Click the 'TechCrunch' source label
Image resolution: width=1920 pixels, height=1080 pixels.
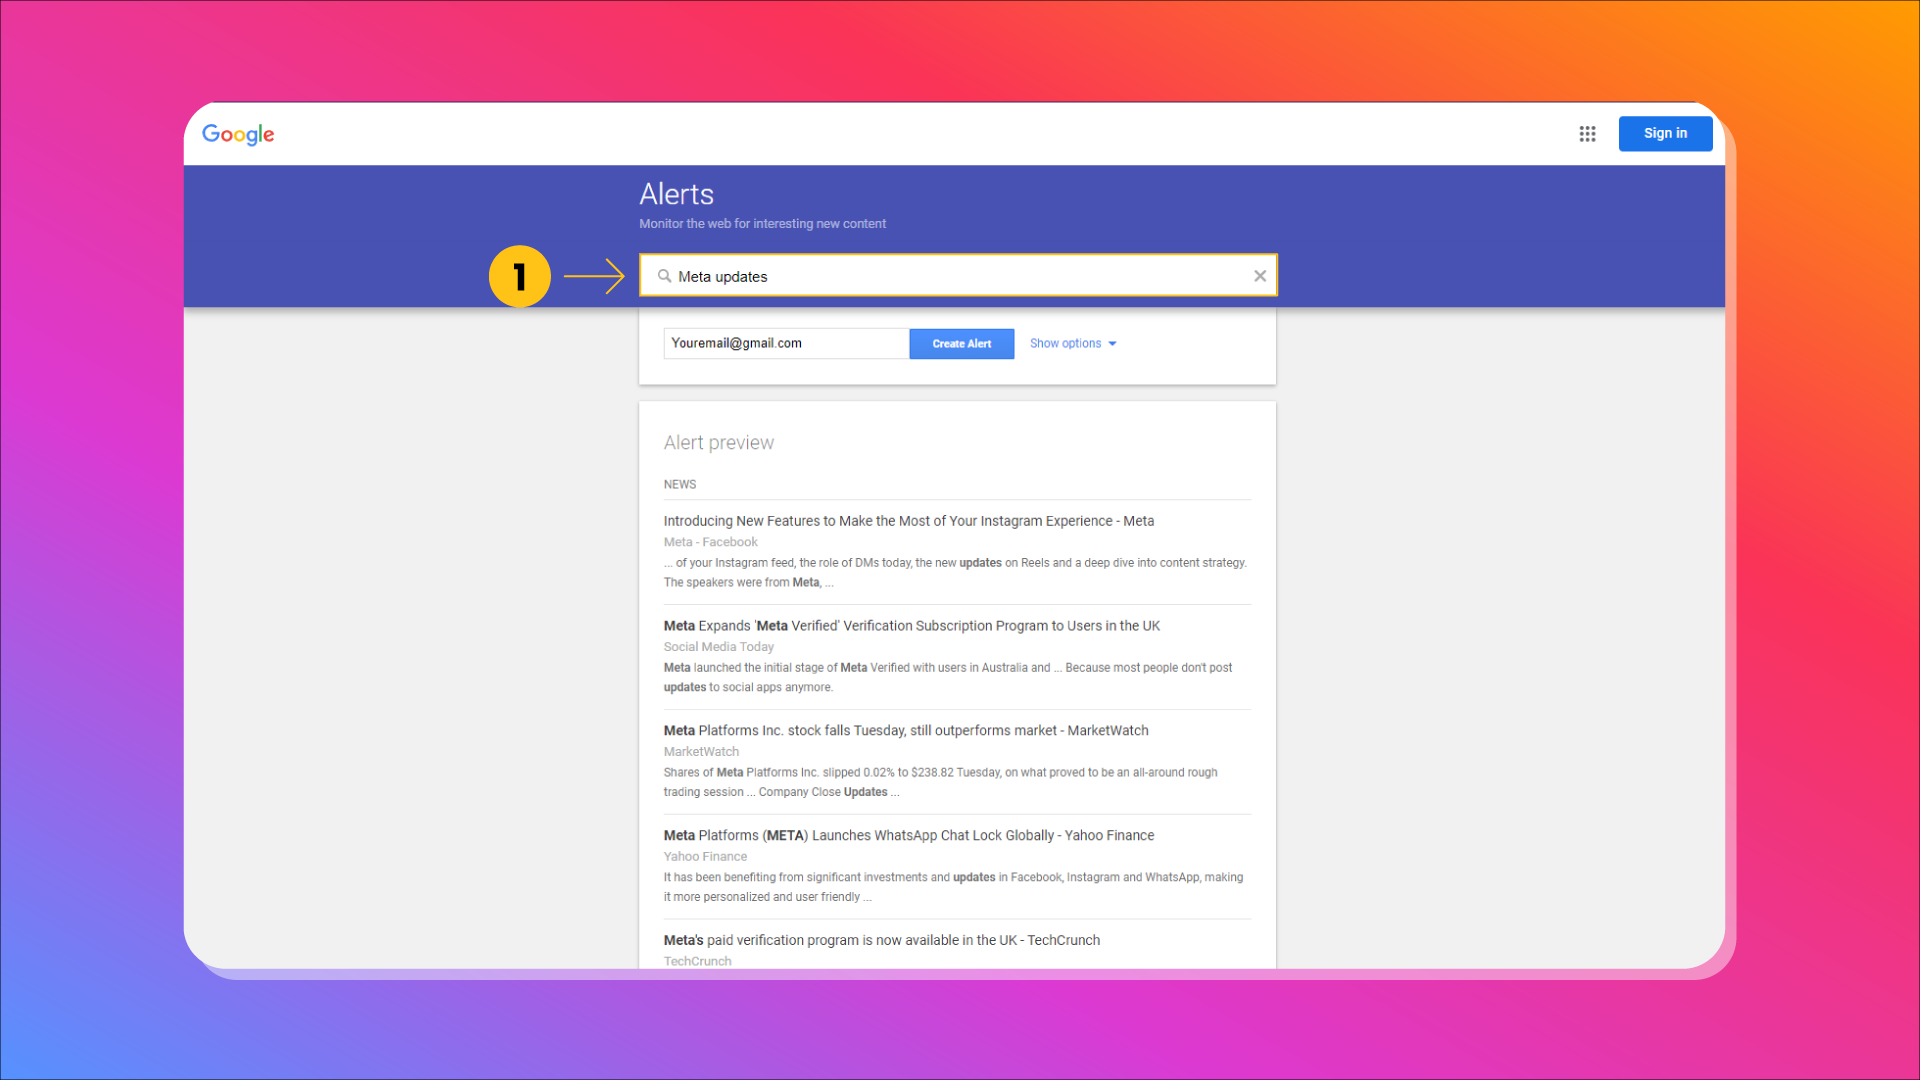697,961
